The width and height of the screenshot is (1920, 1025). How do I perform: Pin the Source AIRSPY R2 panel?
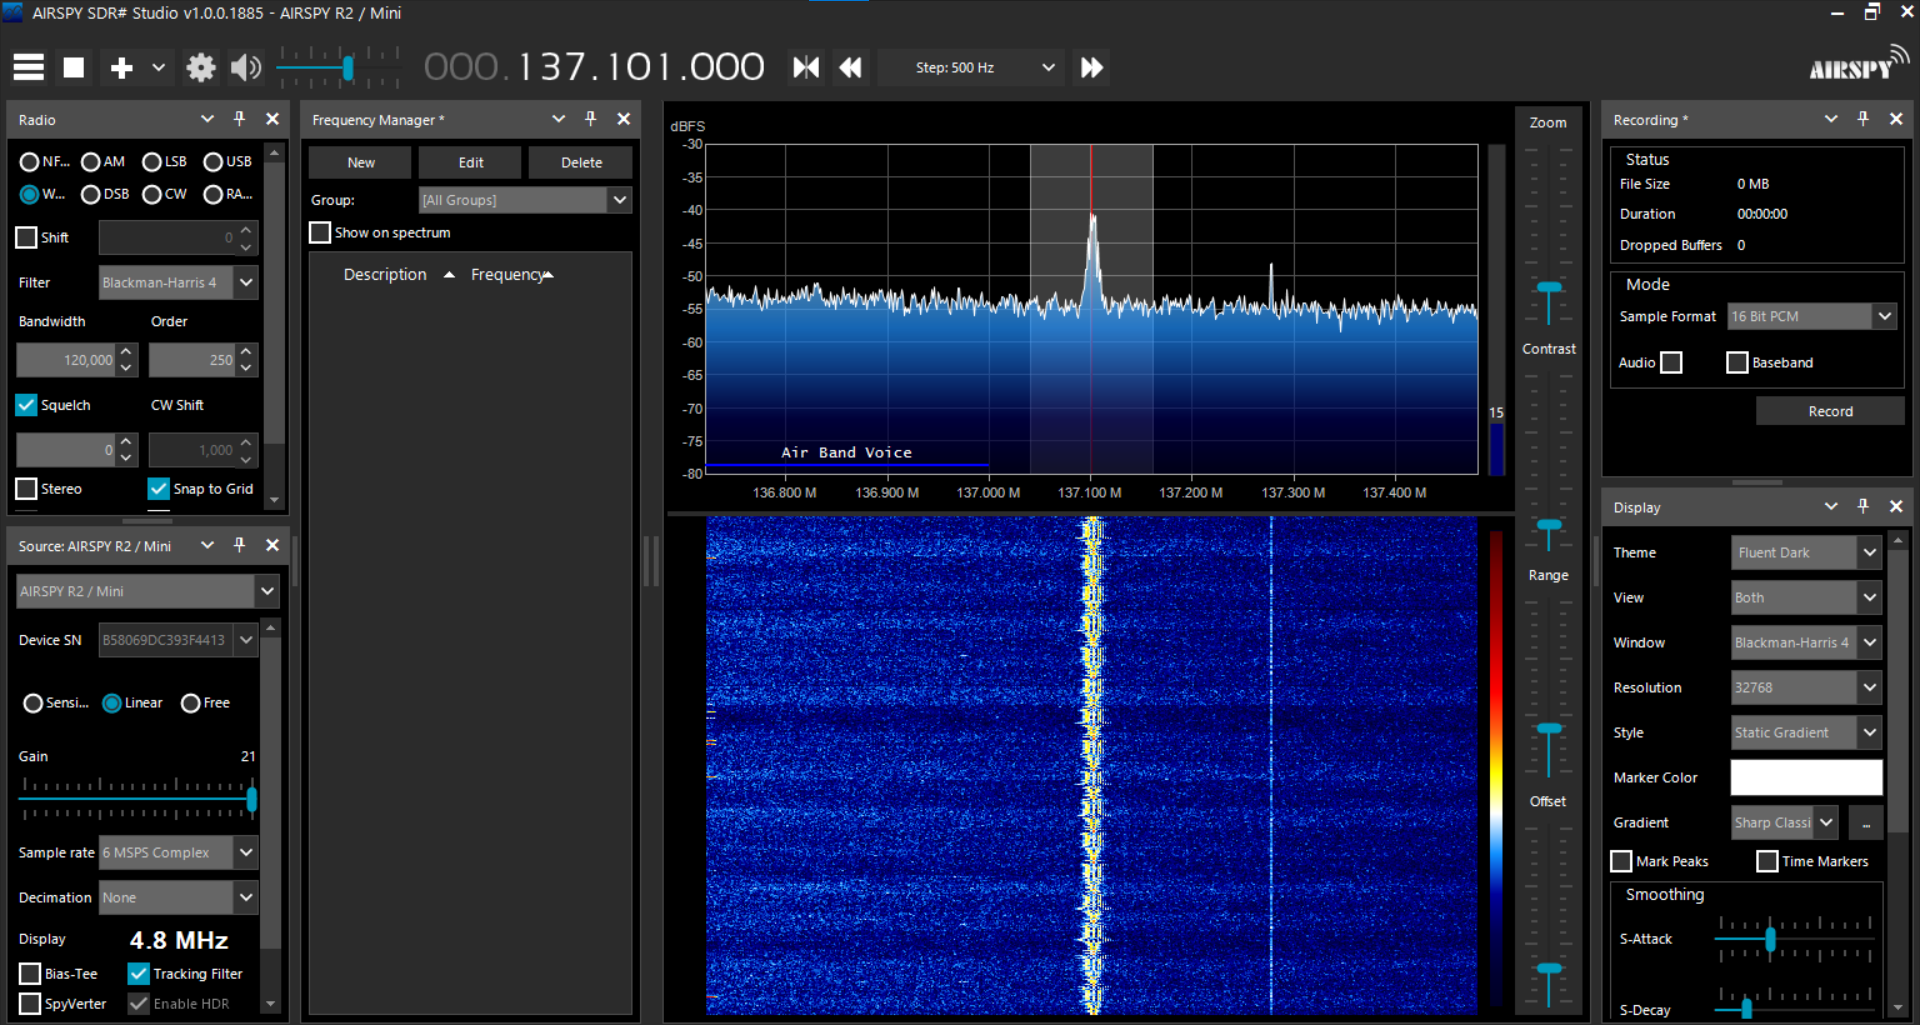coord(239,545)
